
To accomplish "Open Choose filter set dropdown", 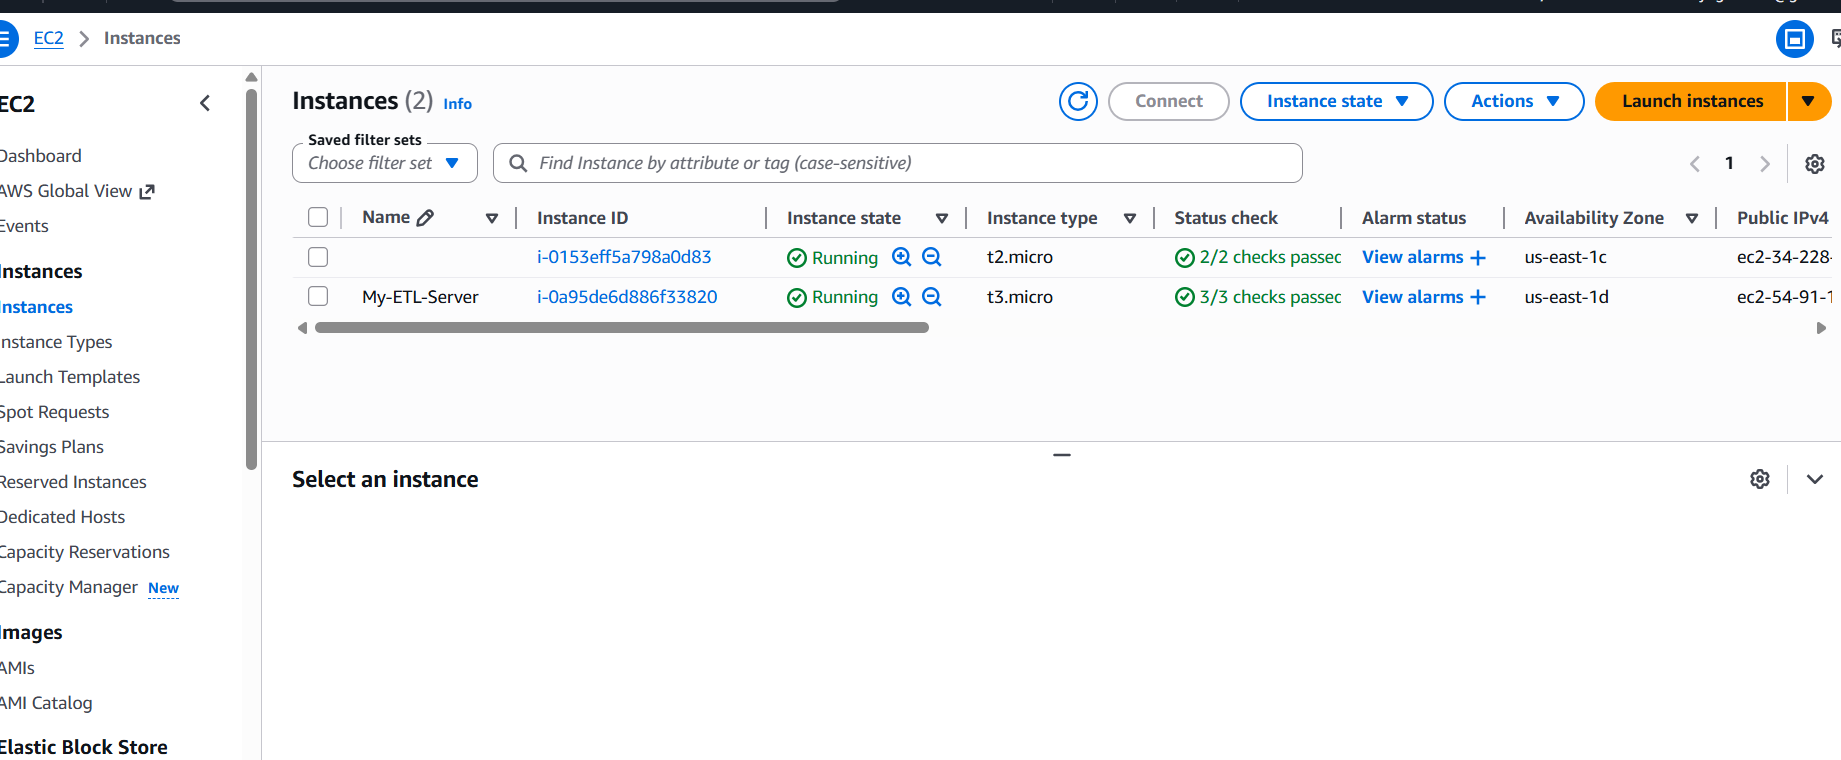I will (385, 163).
